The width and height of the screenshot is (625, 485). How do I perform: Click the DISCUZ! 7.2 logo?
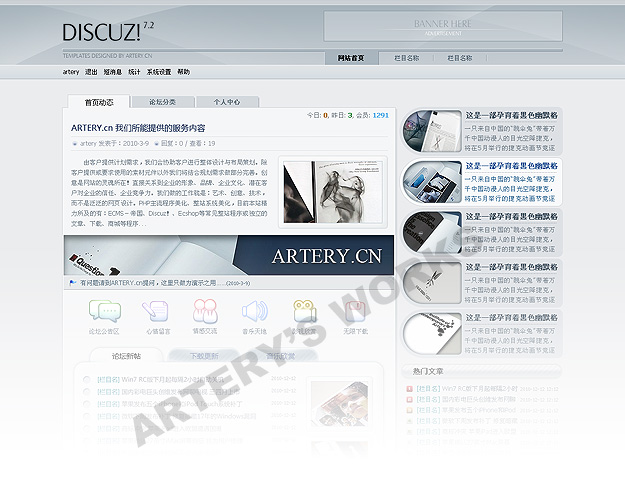(107, 32)
